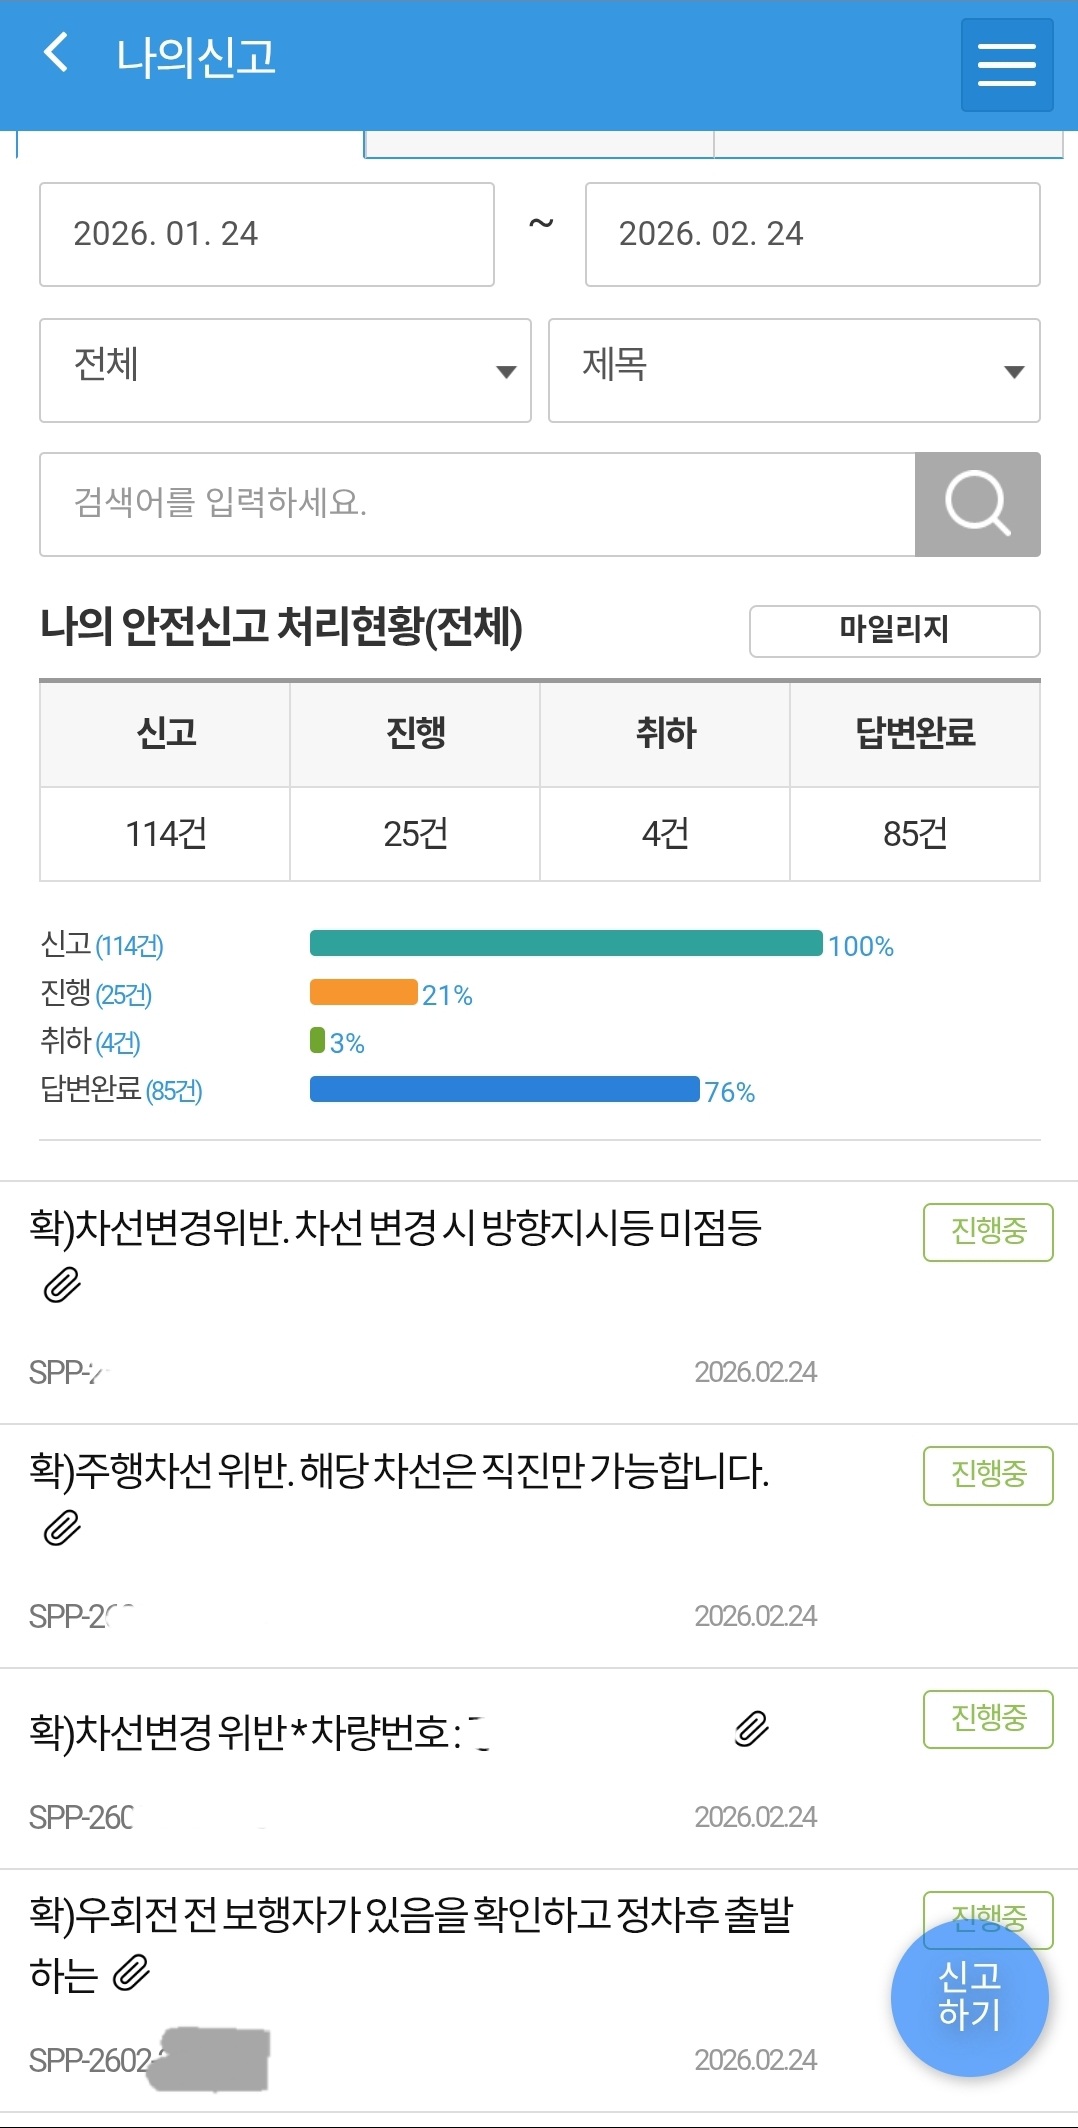Image resolution: width=1078 pixels, height=2128 pixels.
Task: Tap the magnifier search button
Action: pyautogui.click(x=977, y=504)
